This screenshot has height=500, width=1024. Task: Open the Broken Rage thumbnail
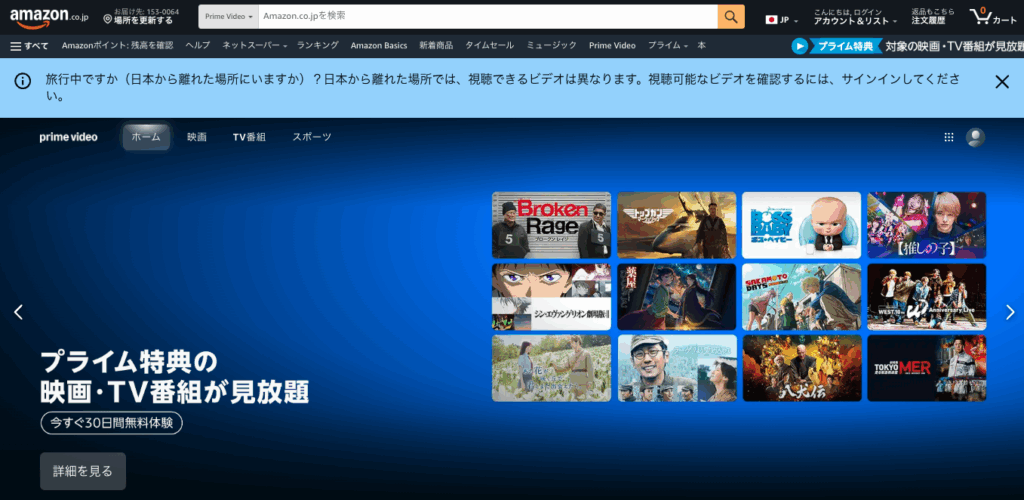[551, 225]
